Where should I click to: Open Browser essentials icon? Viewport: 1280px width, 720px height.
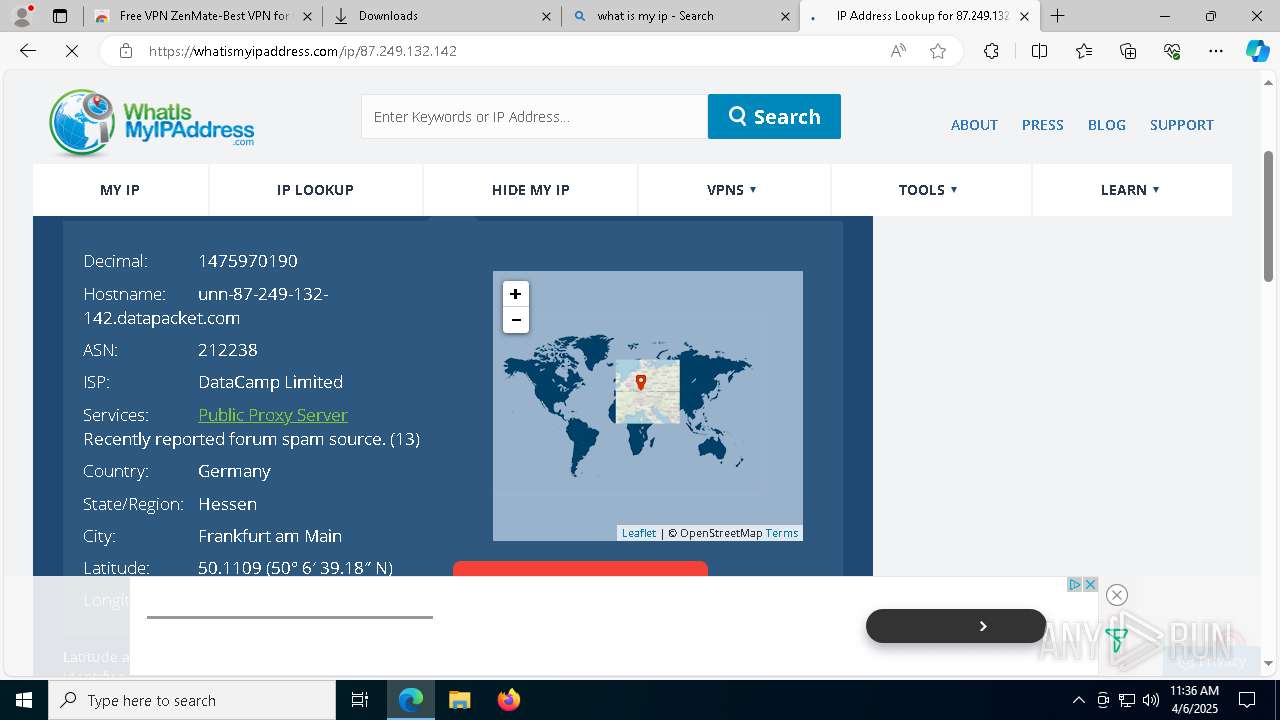1172,51
